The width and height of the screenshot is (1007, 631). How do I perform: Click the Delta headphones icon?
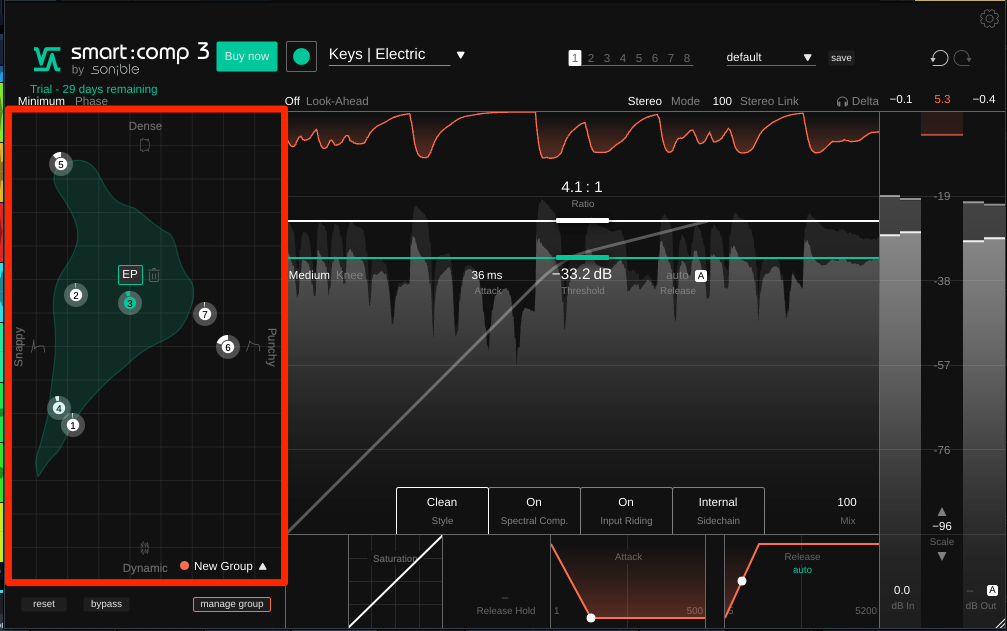point(842,101)
